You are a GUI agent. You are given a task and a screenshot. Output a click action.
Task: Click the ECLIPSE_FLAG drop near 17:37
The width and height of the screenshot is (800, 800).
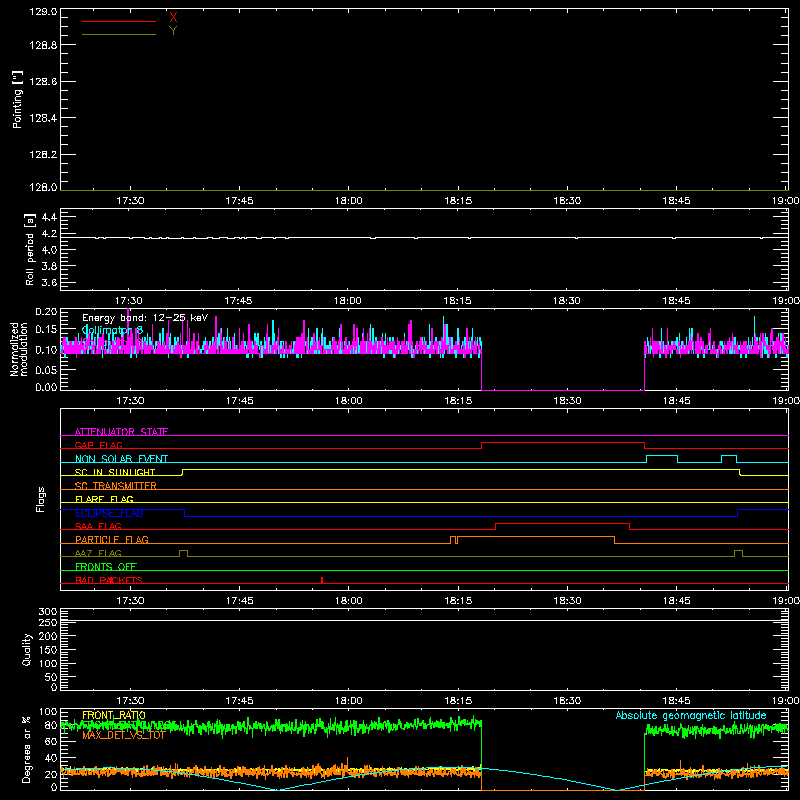185,513
